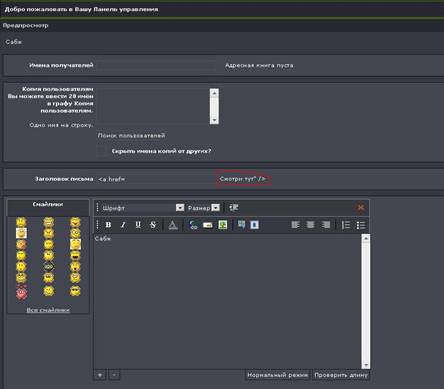The height and width of the screenshot is (389, 444).
Task: Click the minus button to shrink the editor
Action: [114, 375]
